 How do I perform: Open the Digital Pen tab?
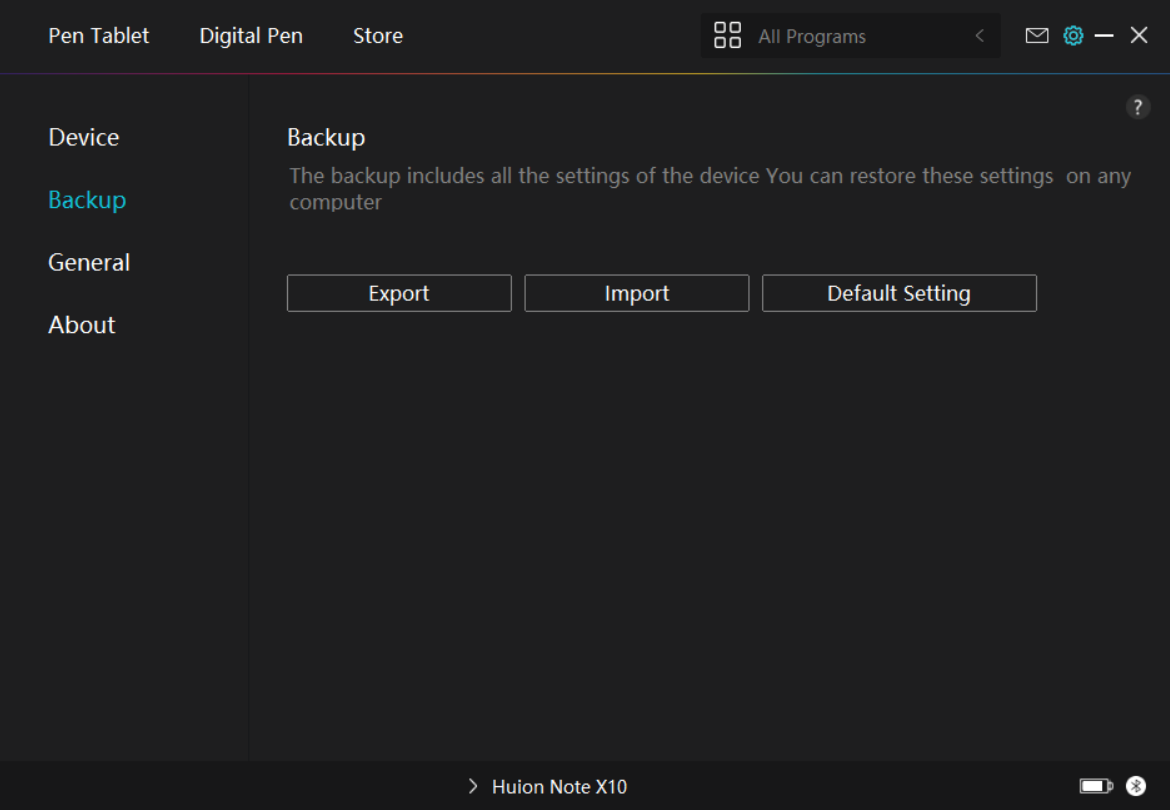pos(251,36)
